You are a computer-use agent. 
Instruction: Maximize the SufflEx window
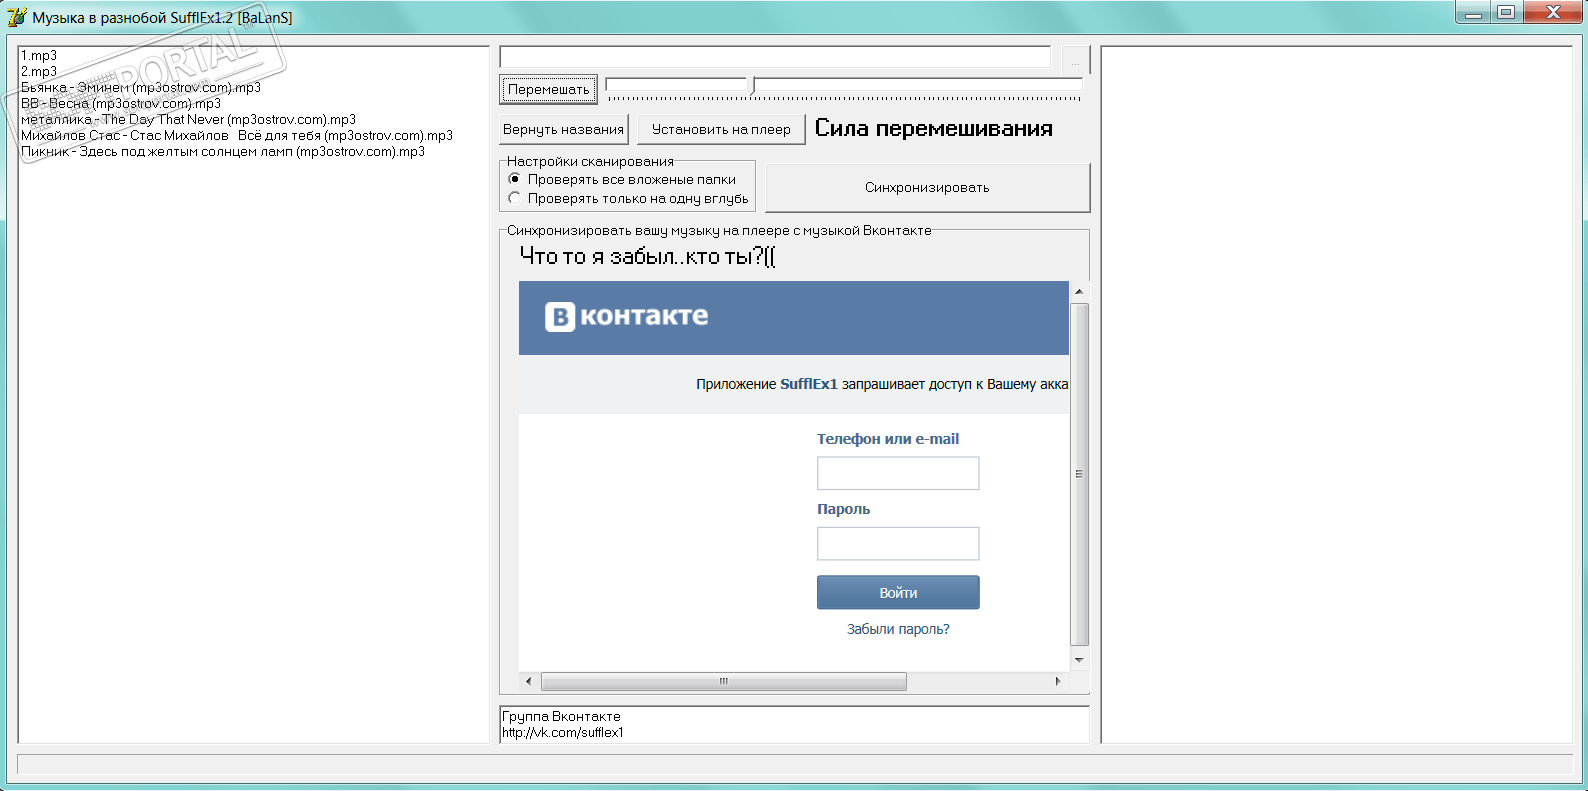pos(1506,13)
